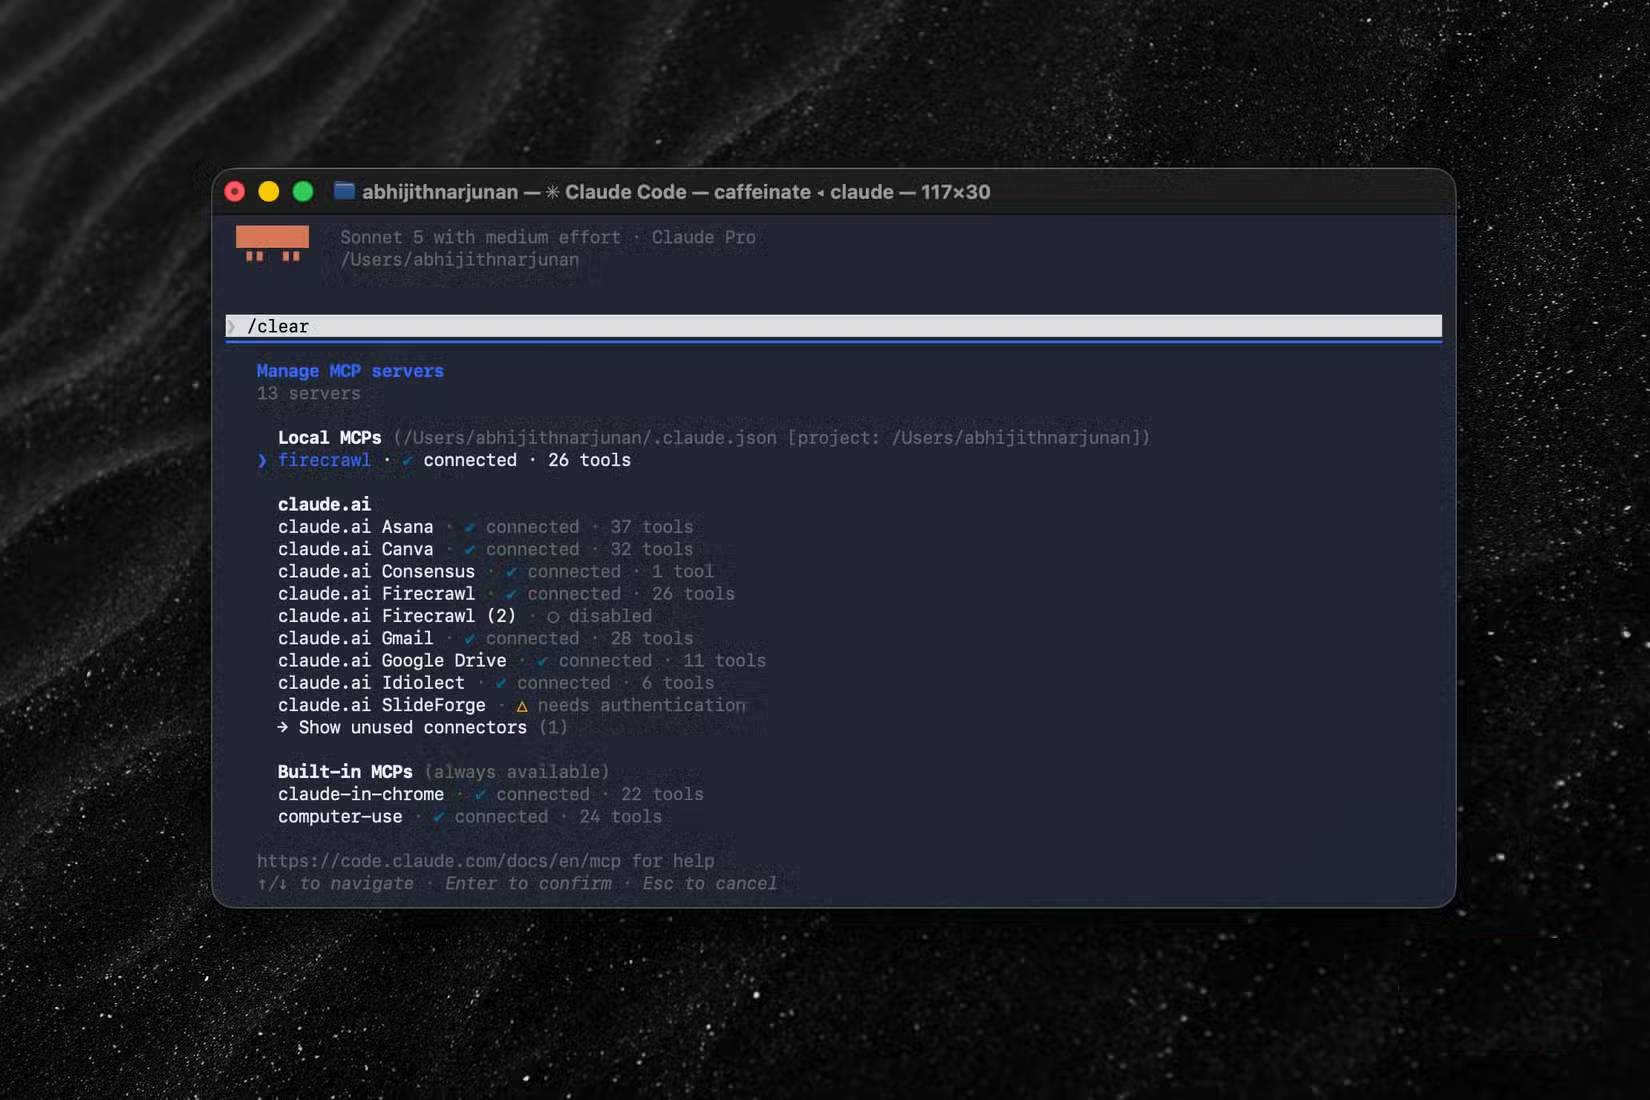Click the checkmark icon on the Canva row

point(469,549)
